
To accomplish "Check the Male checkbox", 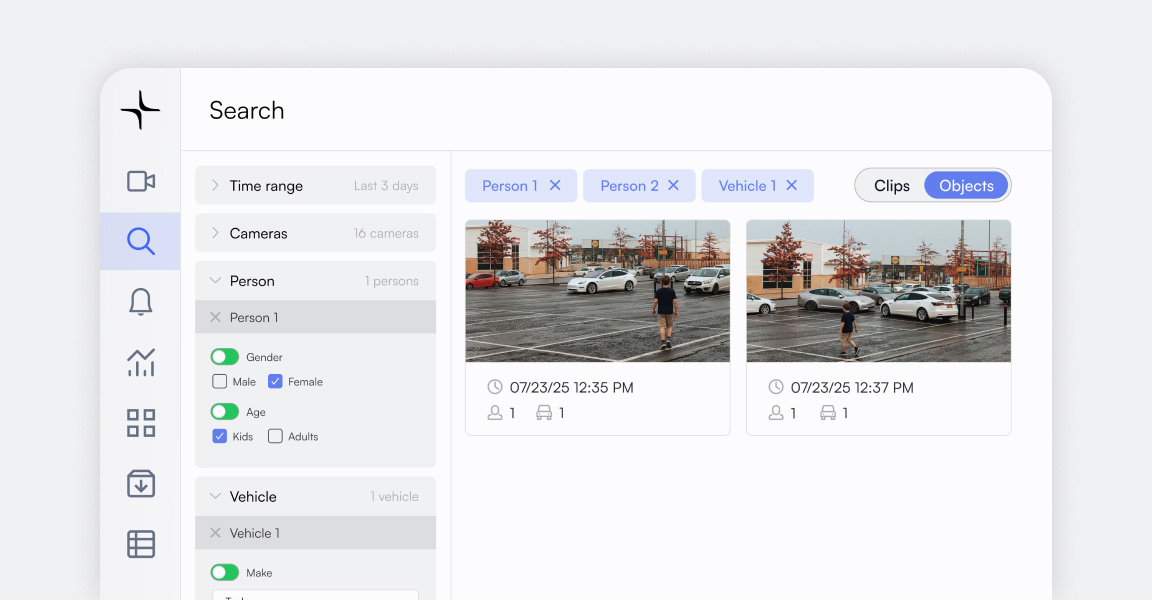I will pos(220,382).
